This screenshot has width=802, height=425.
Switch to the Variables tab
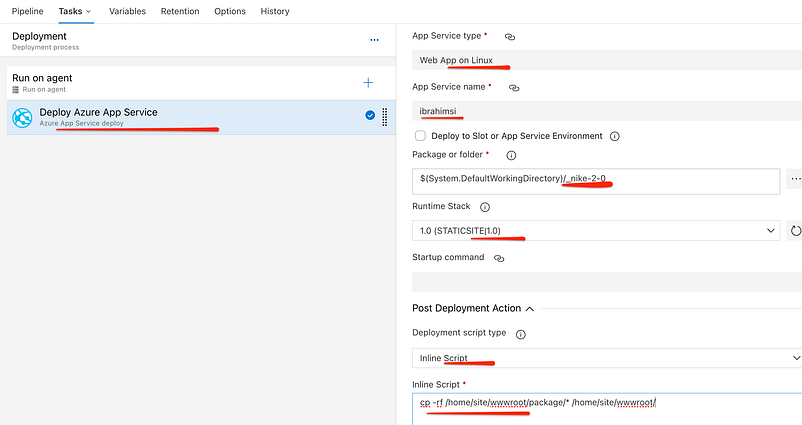[x=127, y=11]
